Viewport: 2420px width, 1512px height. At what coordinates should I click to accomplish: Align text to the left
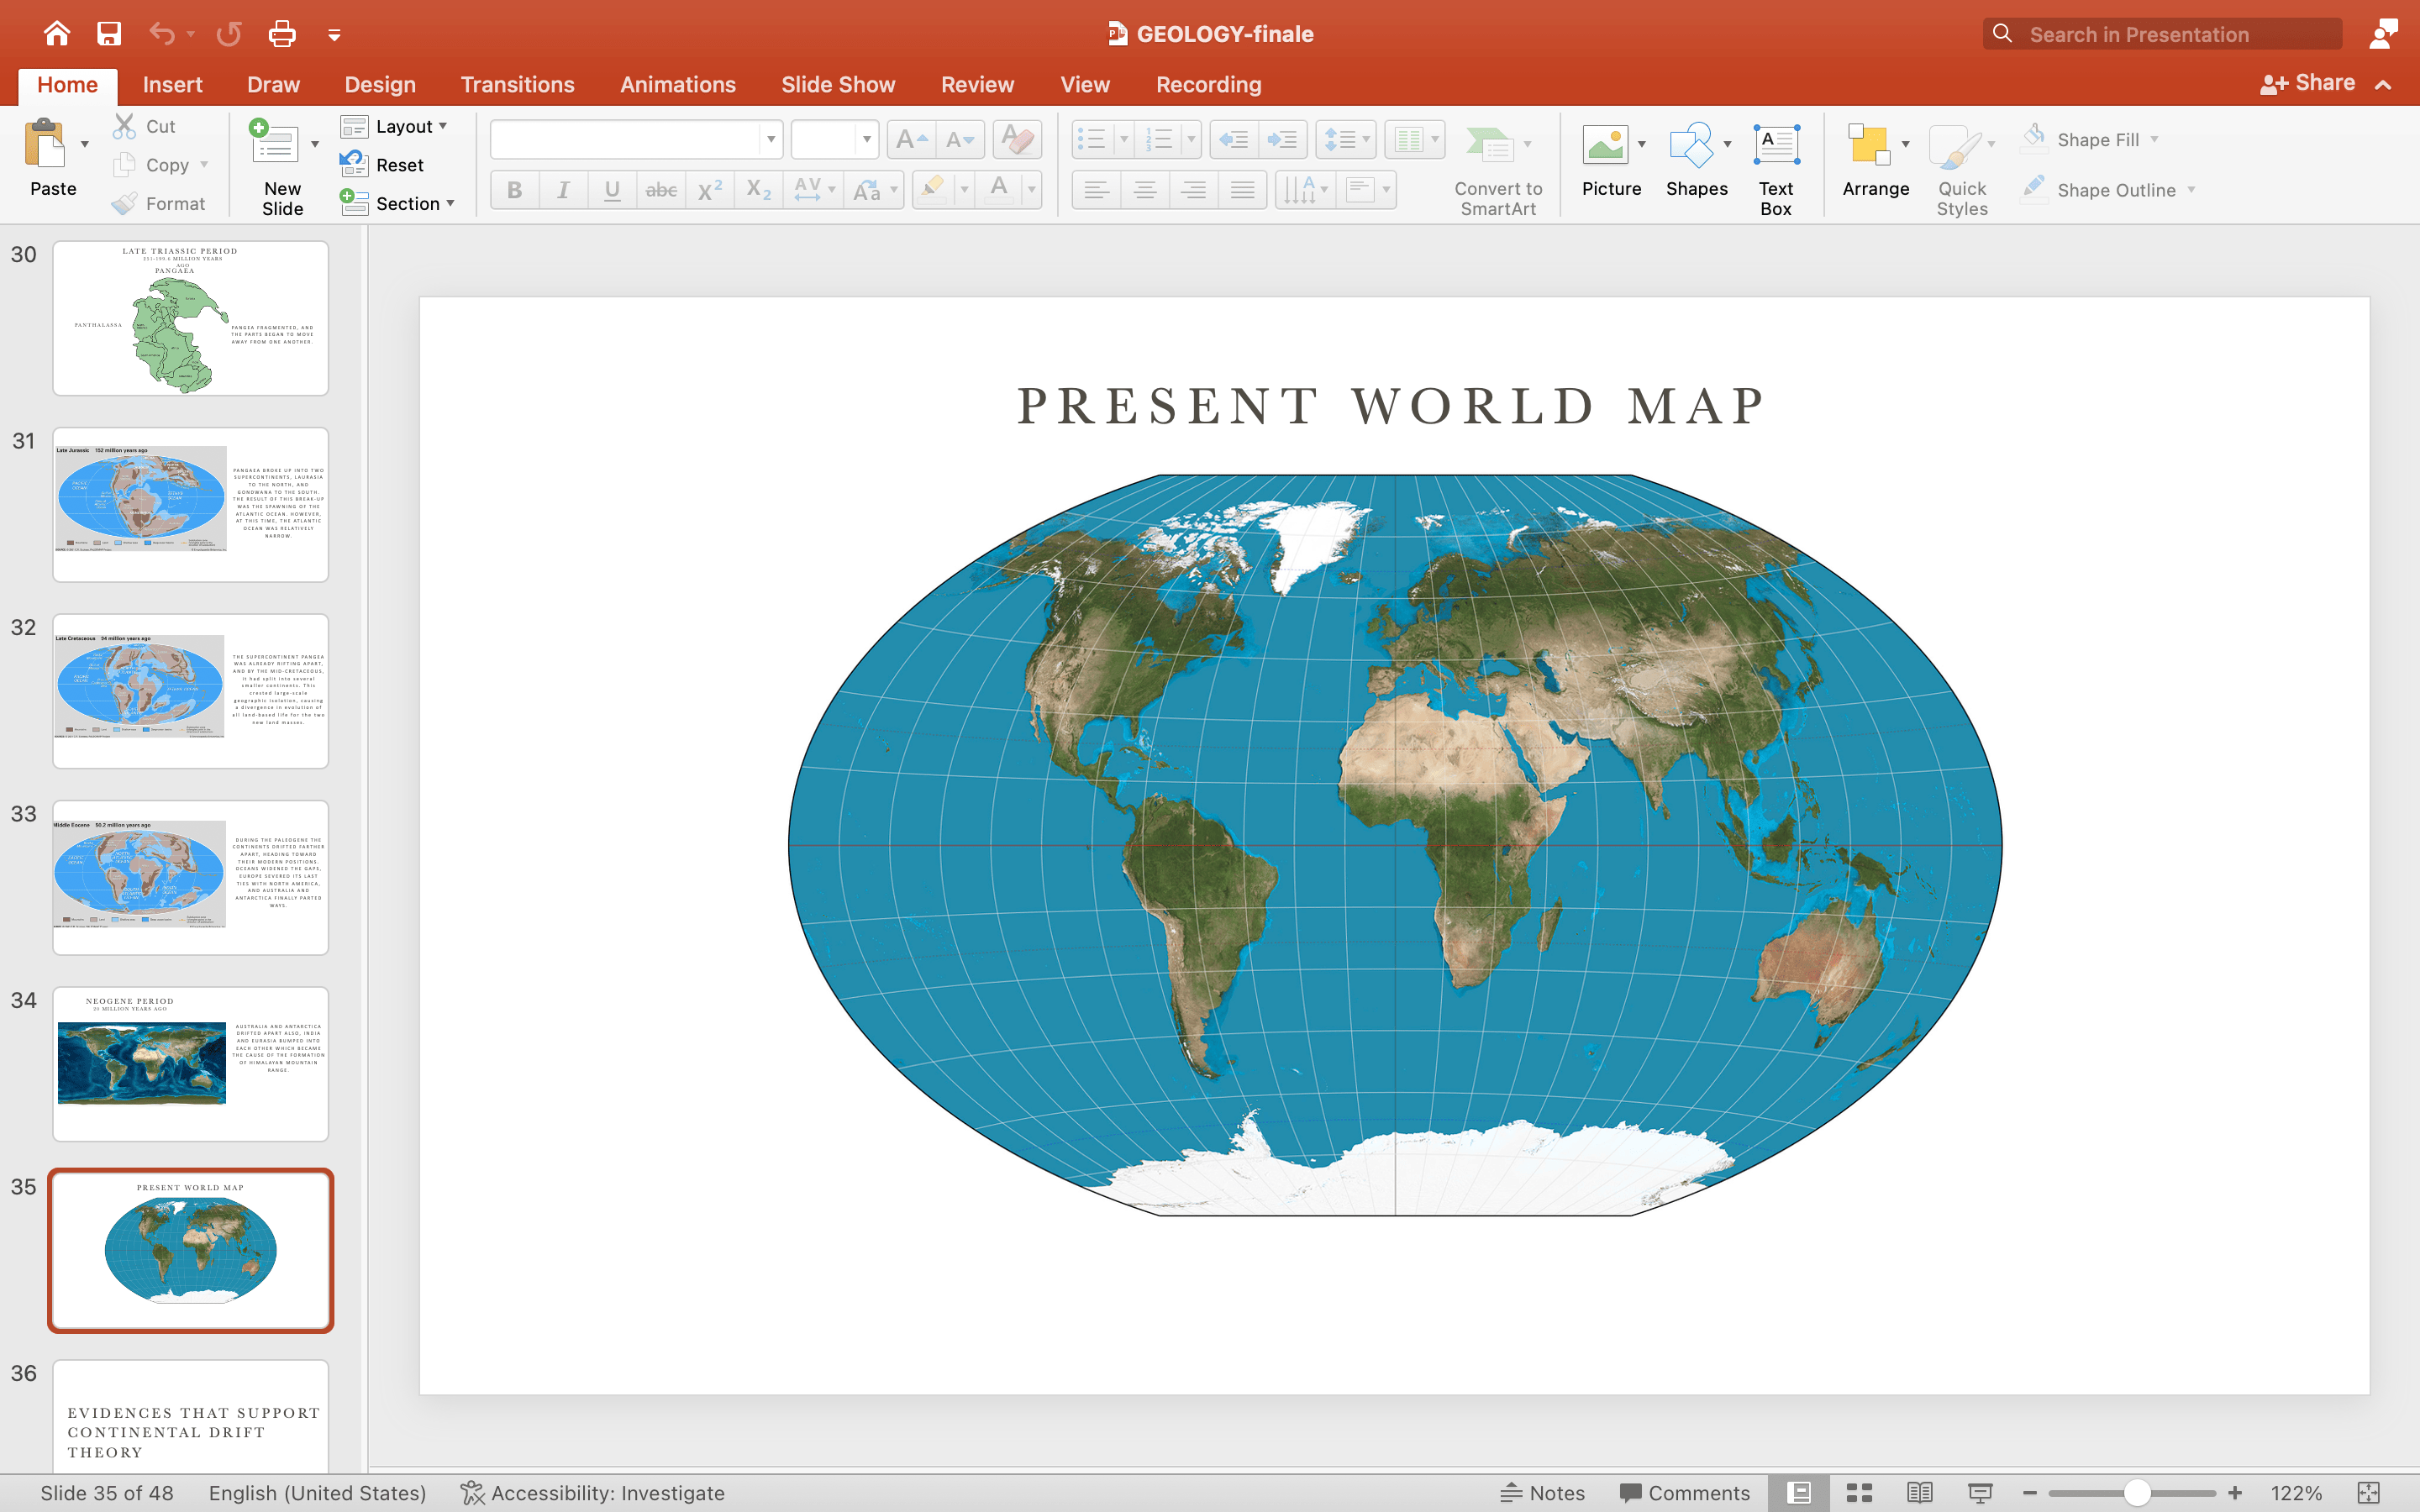click(x=1096, y=190)
